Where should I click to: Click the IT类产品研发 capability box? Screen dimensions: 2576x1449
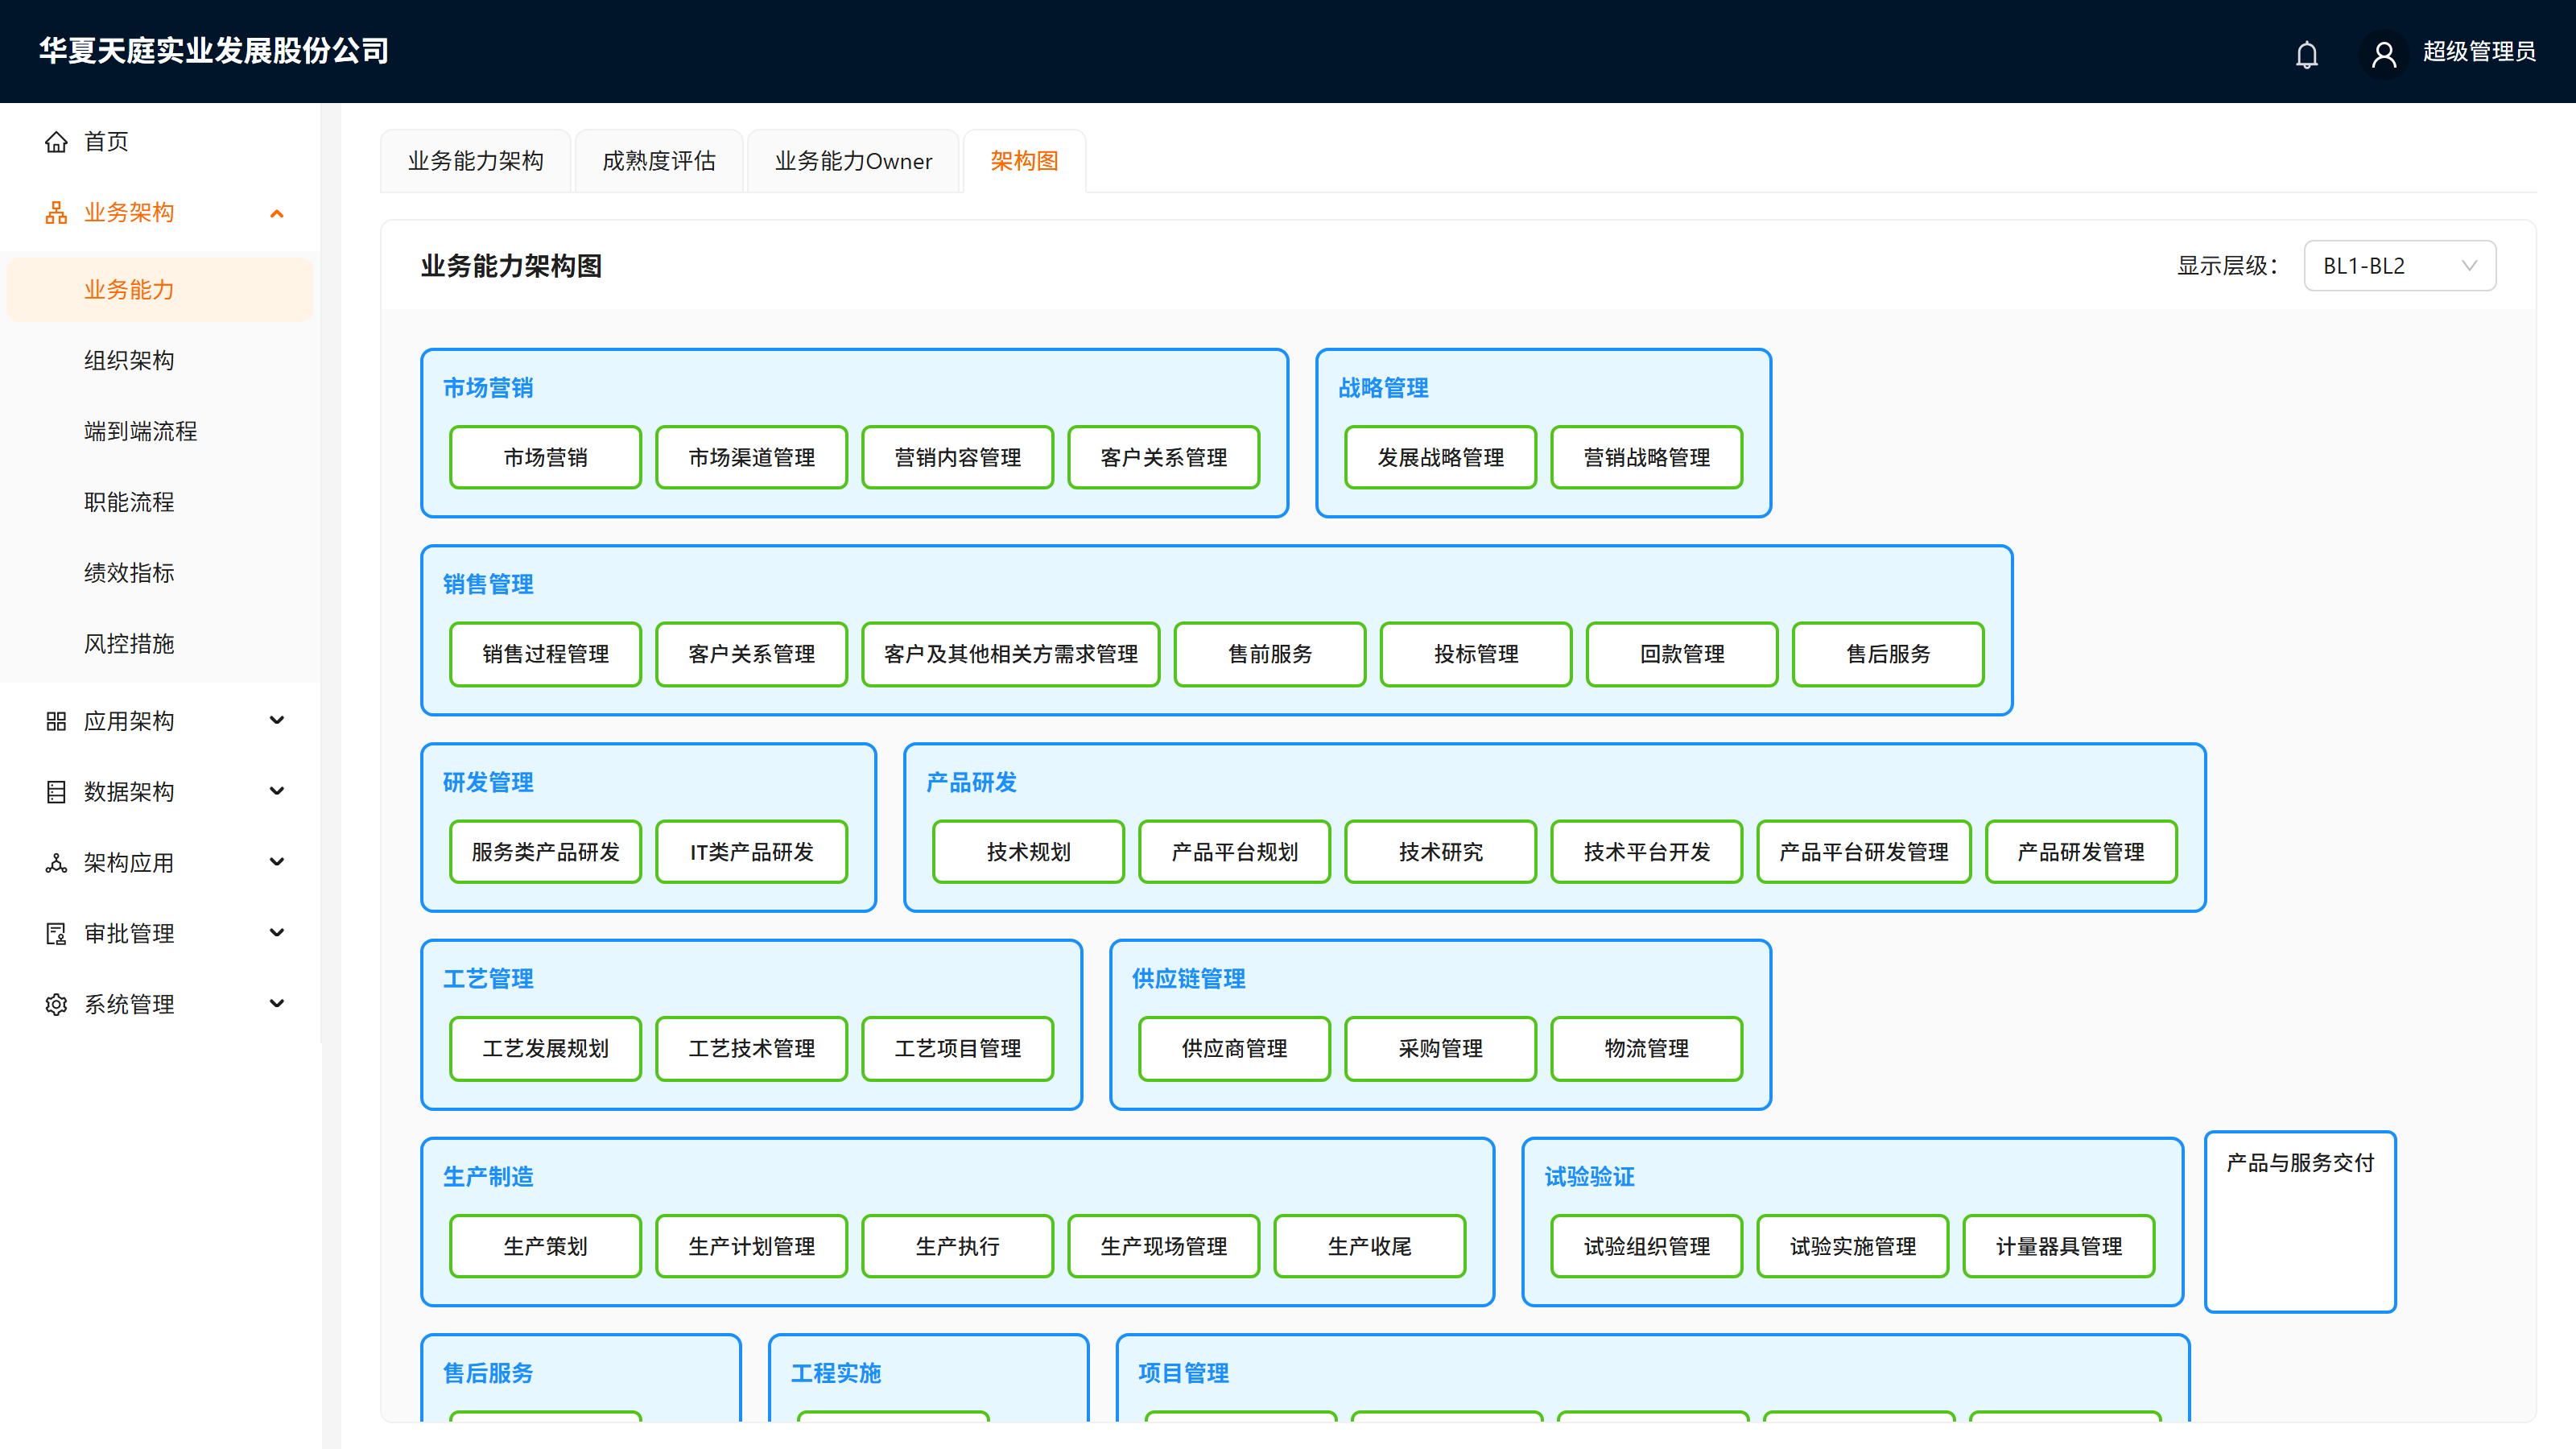coord(751,853)
